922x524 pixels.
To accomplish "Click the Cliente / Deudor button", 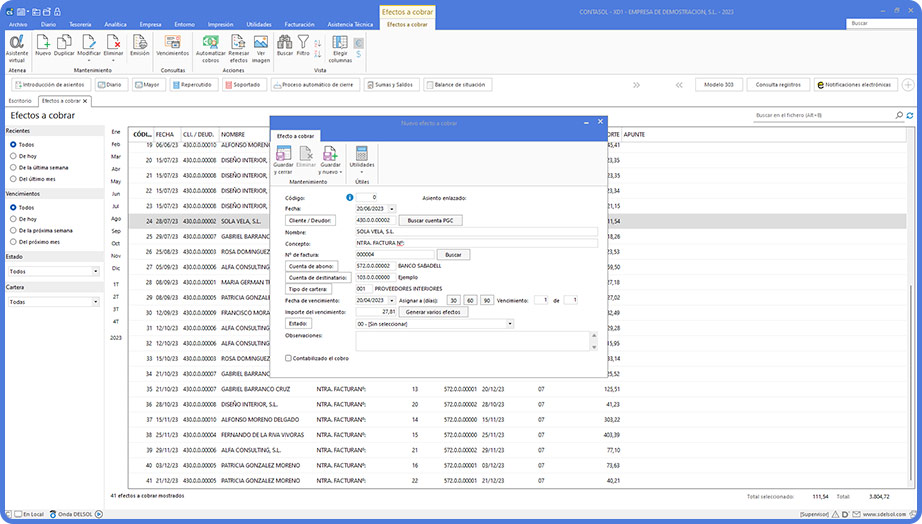I will click(310, 220).
